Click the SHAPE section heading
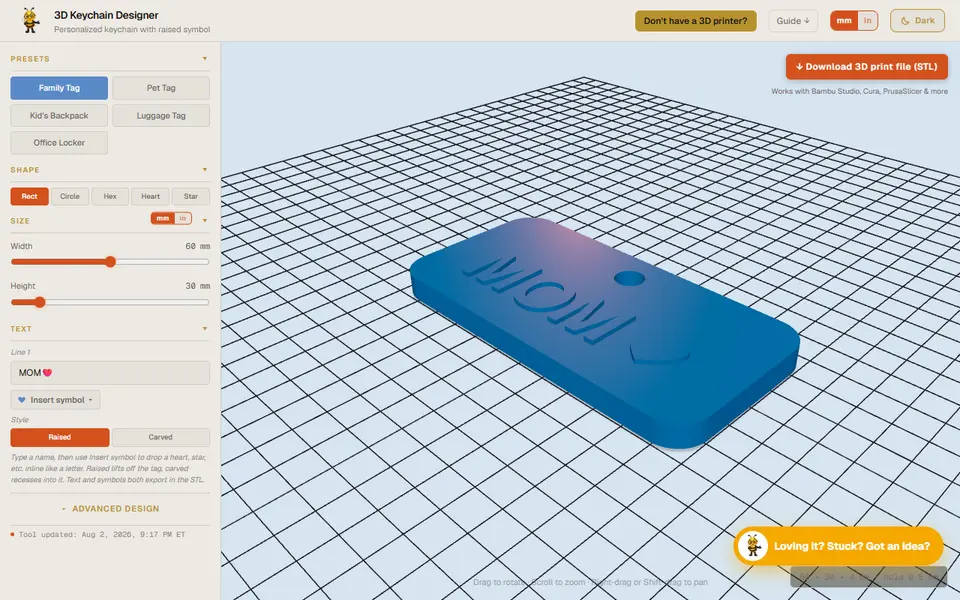Viewport: 960px width, 600px height. coord(25,170)
